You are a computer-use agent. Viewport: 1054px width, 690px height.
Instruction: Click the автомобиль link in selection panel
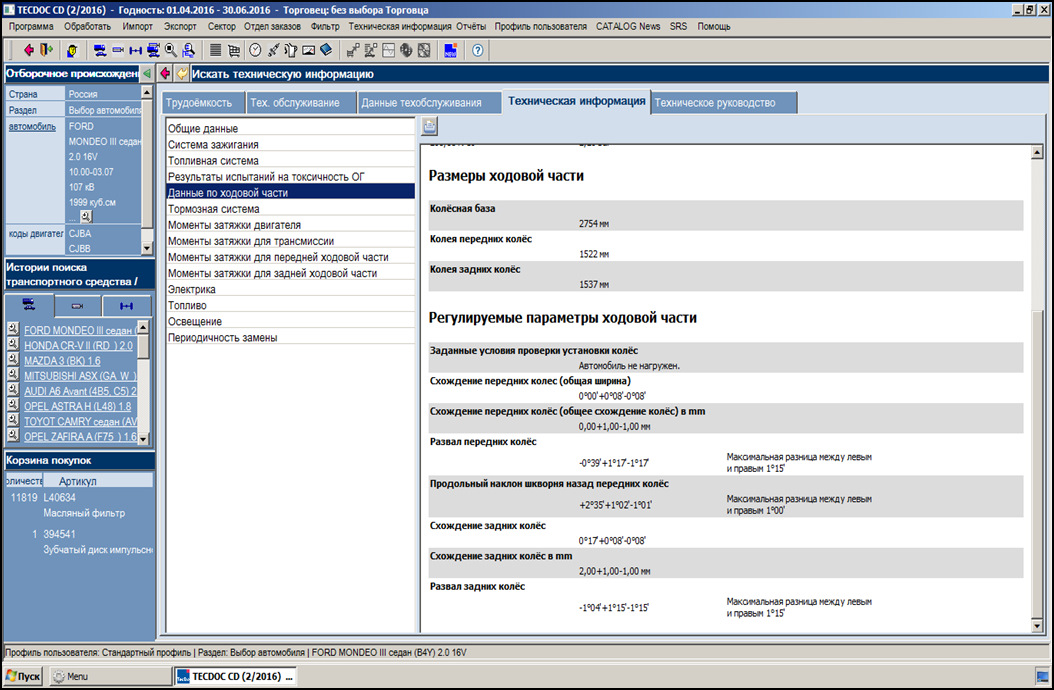pyautogui.click(x=32, y=126)
